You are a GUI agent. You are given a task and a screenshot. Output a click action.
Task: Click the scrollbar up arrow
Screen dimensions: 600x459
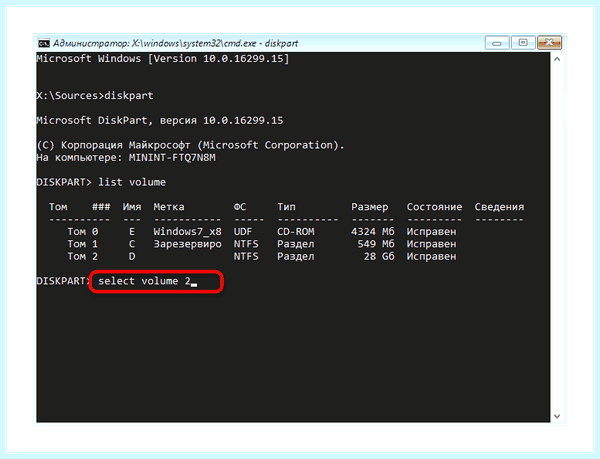coord(557,59)
